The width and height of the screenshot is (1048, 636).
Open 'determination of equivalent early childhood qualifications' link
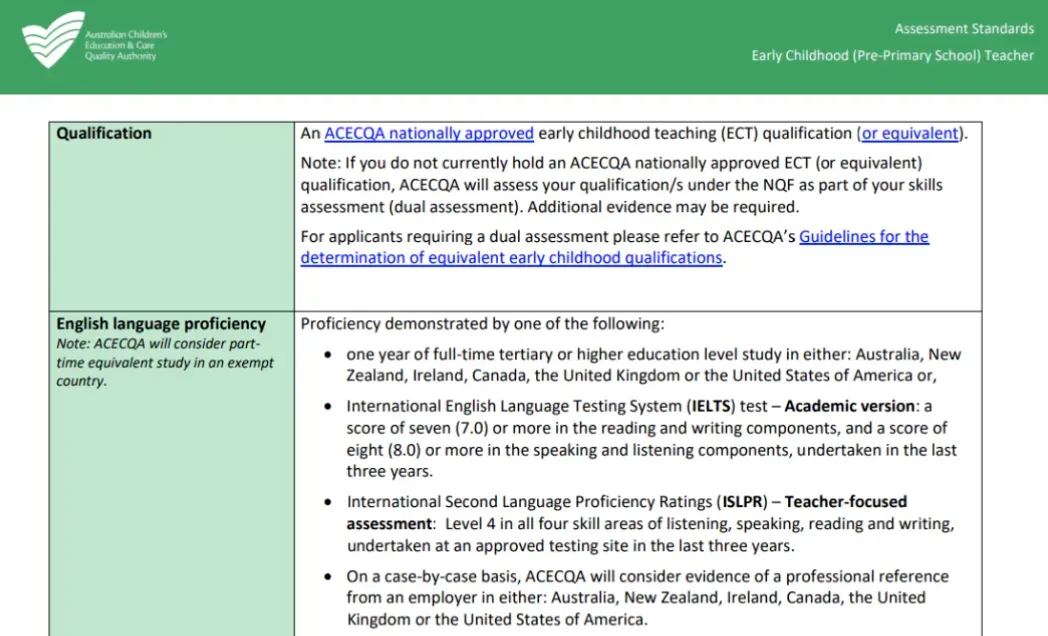(x=511, y=258)
